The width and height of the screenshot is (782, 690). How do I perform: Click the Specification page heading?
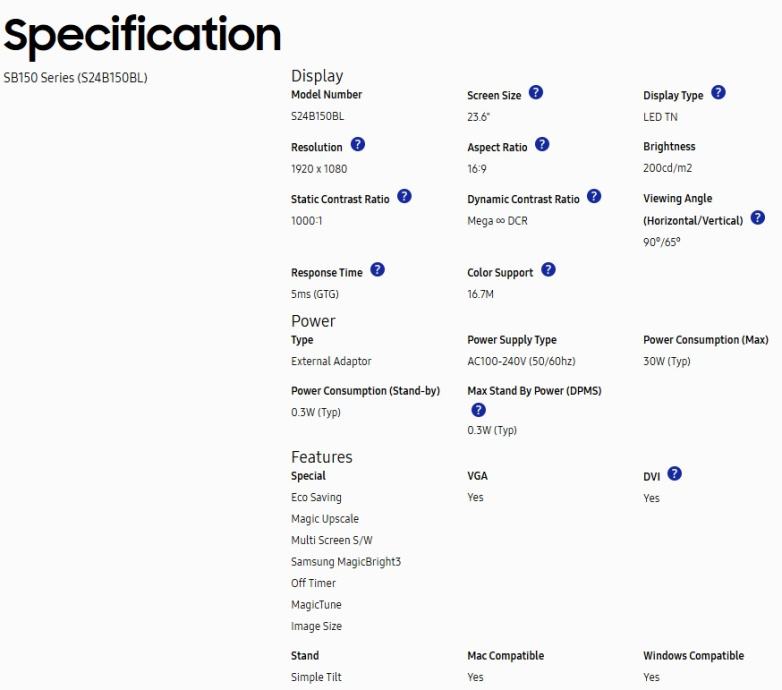tap(142, 35)
